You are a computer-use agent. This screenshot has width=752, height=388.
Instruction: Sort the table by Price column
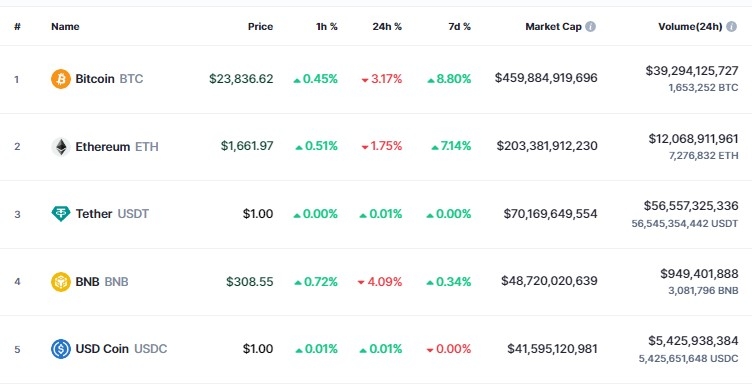pyautogui.click(x=260, y=26)
